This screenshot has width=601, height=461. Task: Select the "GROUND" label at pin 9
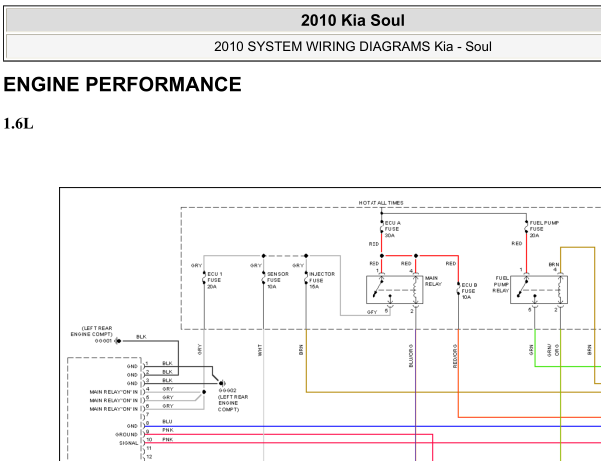(x=126, y=435)
